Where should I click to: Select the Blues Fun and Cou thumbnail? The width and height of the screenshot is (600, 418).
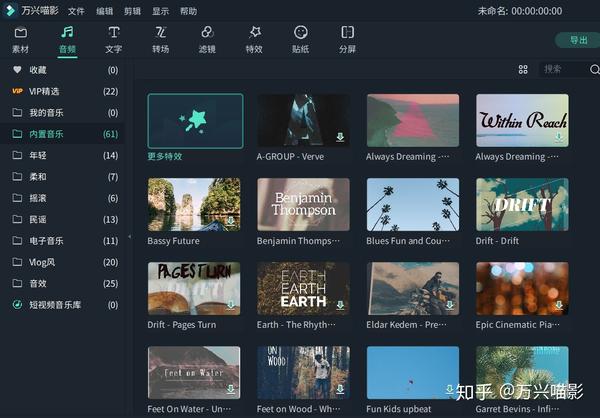(x=413, y=204)
